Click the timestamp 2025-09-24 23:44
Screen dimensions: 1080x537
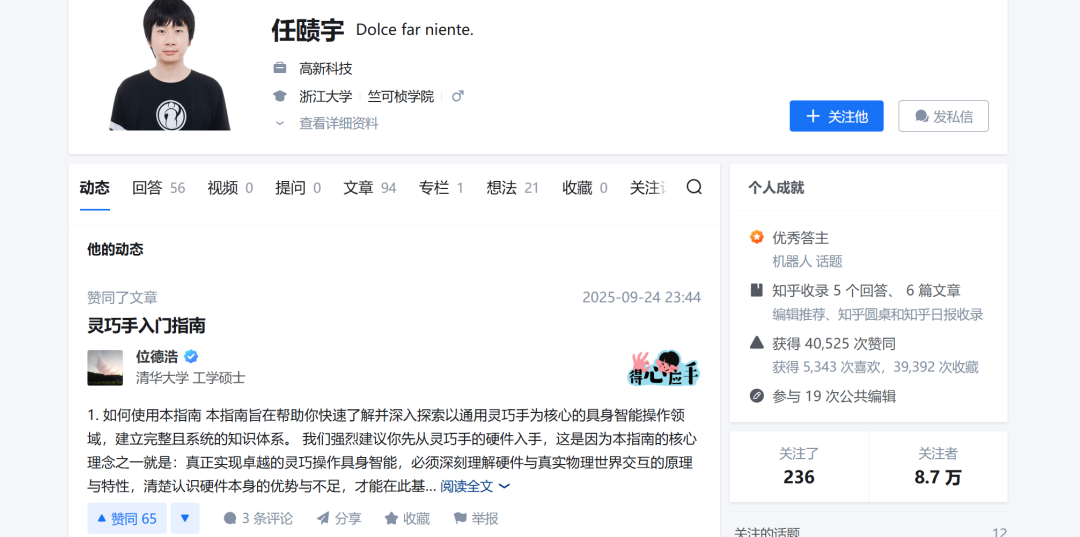tap(641, 297)
